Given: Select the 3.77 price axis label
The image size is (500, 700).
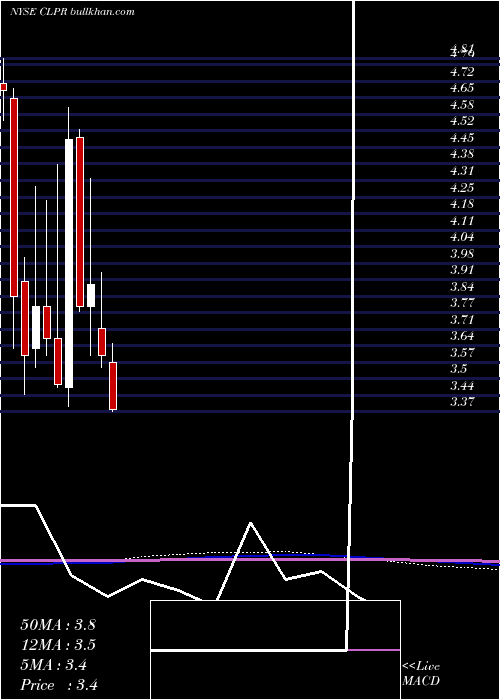Looking at the screenshot, I should (462, 303).
